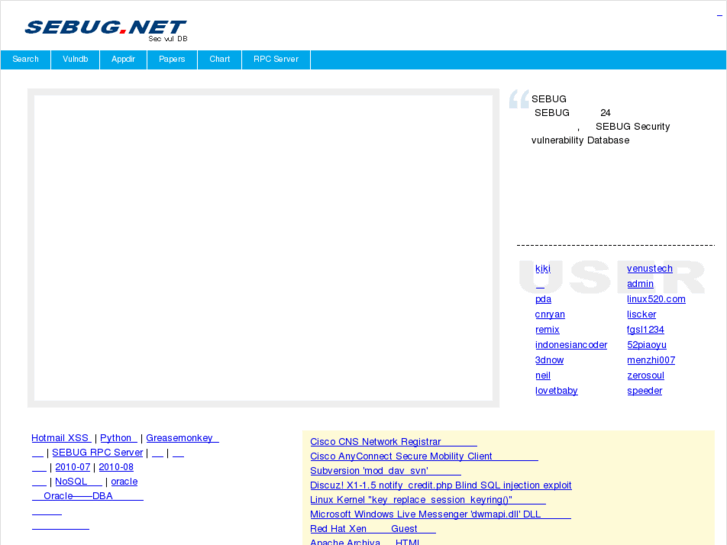Switch to the Chart tab

point(220,59)
